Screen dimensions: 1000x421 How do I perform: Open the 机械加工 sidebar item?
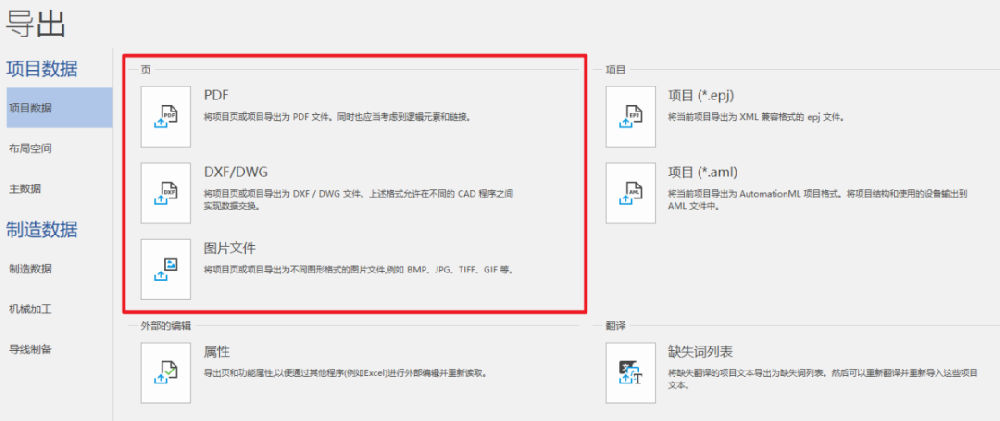(30, 309)
